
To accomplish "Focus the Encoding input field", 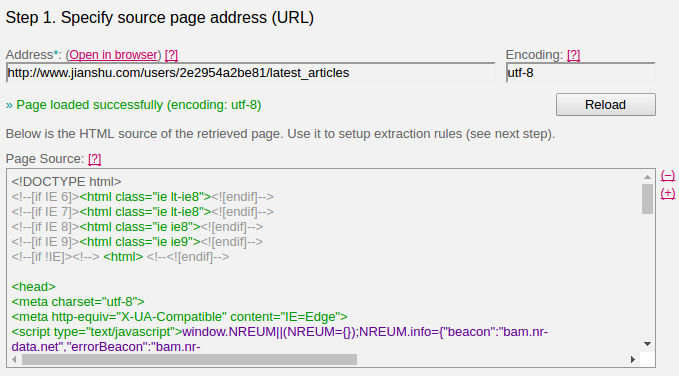I will (580, 73).
